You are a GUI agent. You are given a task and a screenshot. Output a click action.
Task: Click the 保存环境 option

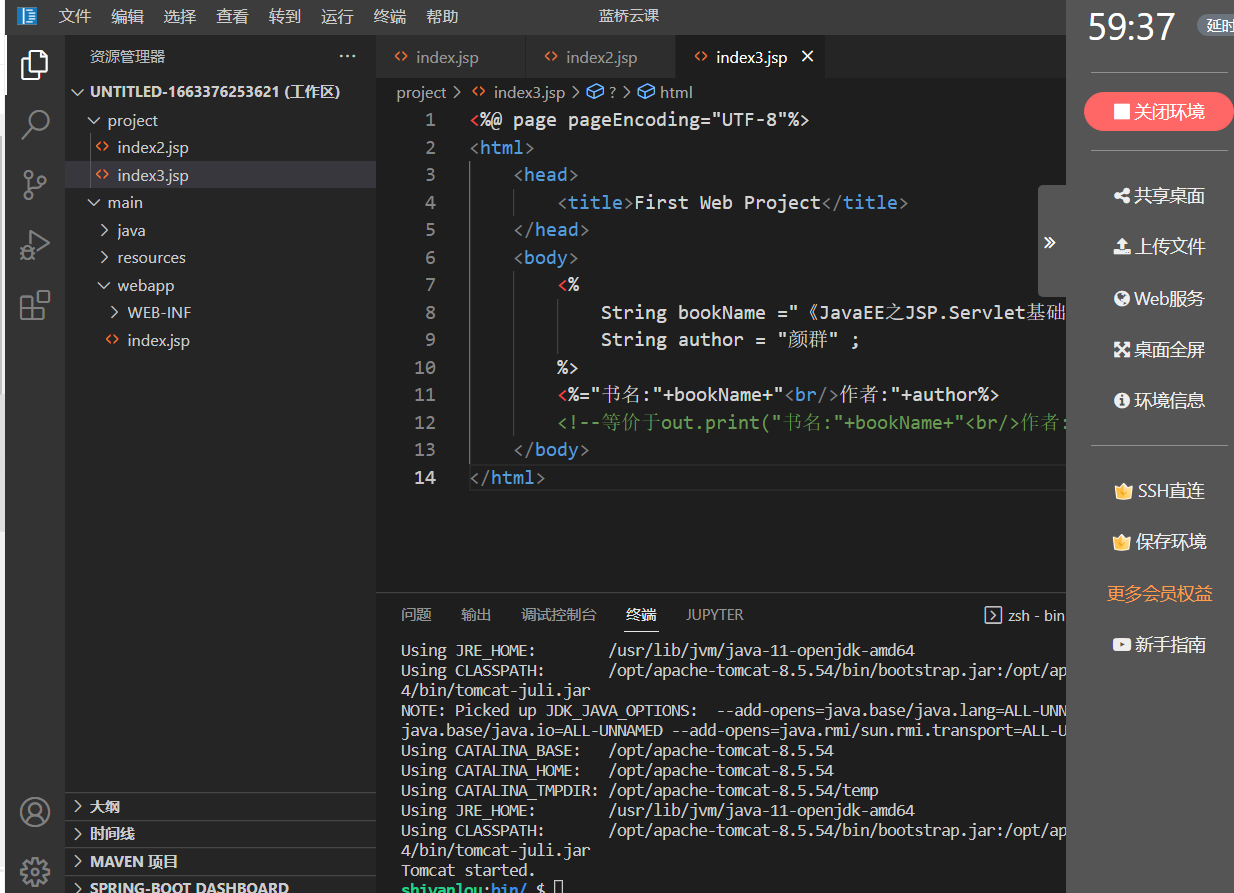coord(1158,542)
